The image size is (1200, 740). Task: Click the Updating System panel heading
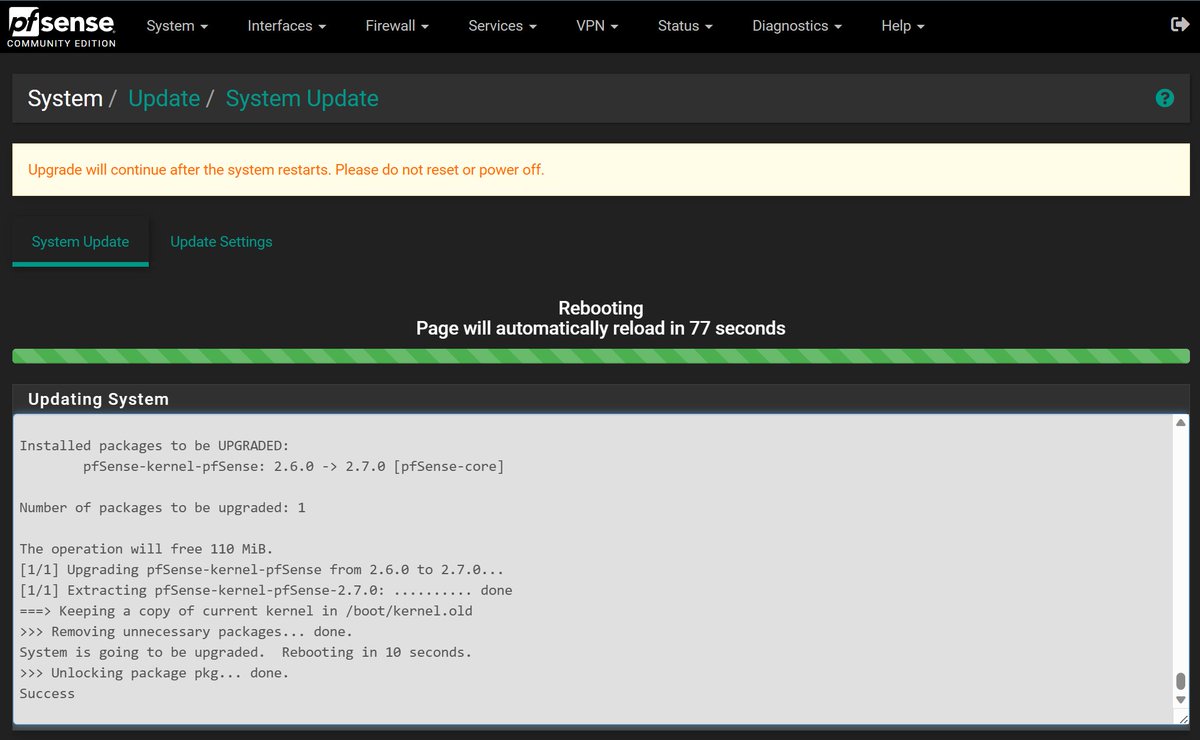pos(98,399)
